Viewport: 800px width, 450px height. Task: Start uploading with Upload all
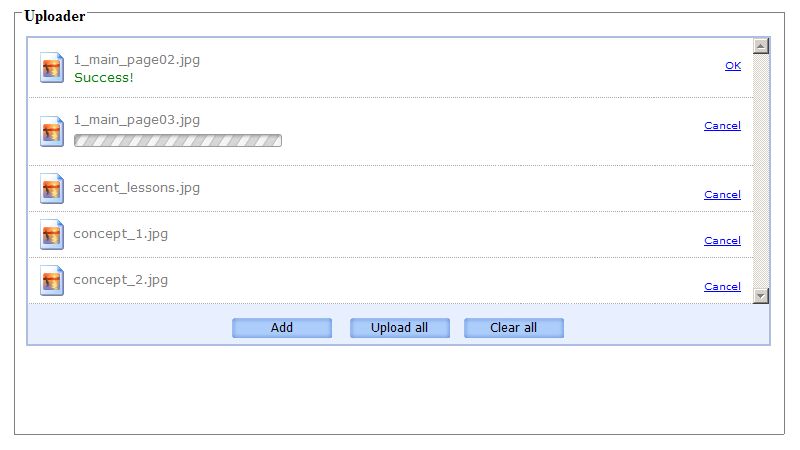point(399,328)
